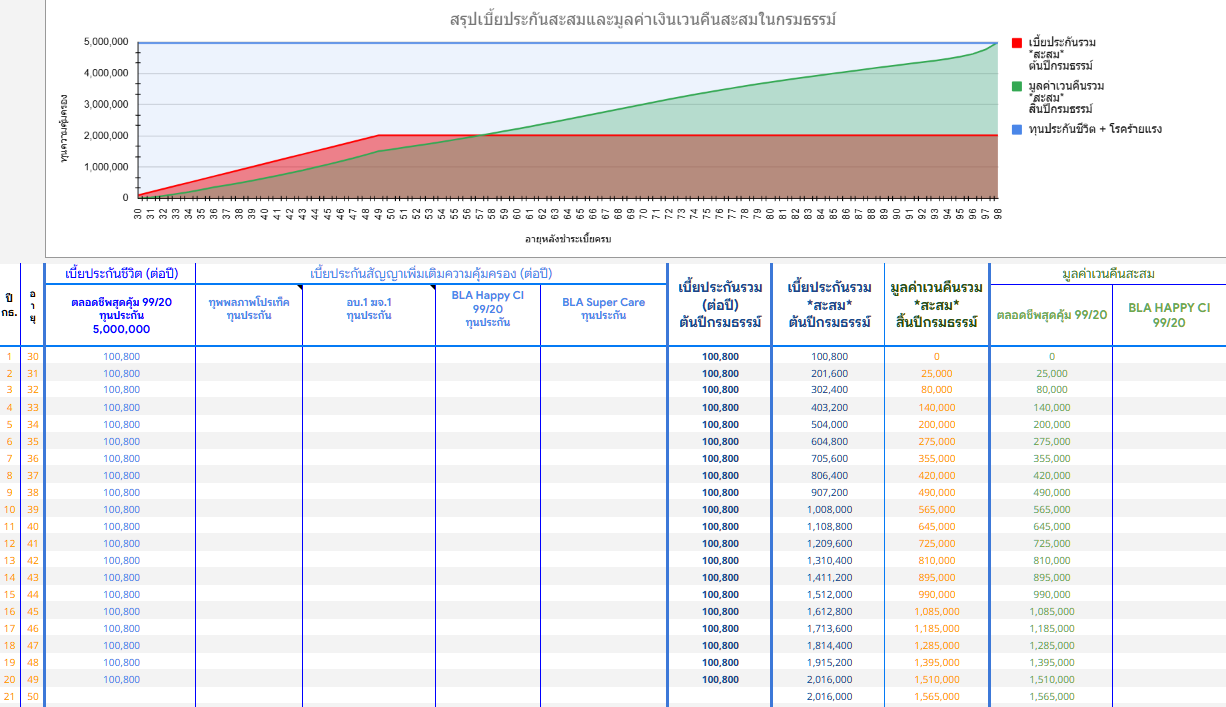Select the BLA Super Care ทุนประกัน header
Viewport: 1226px width, 707px height.
click(x=603, y=308)
